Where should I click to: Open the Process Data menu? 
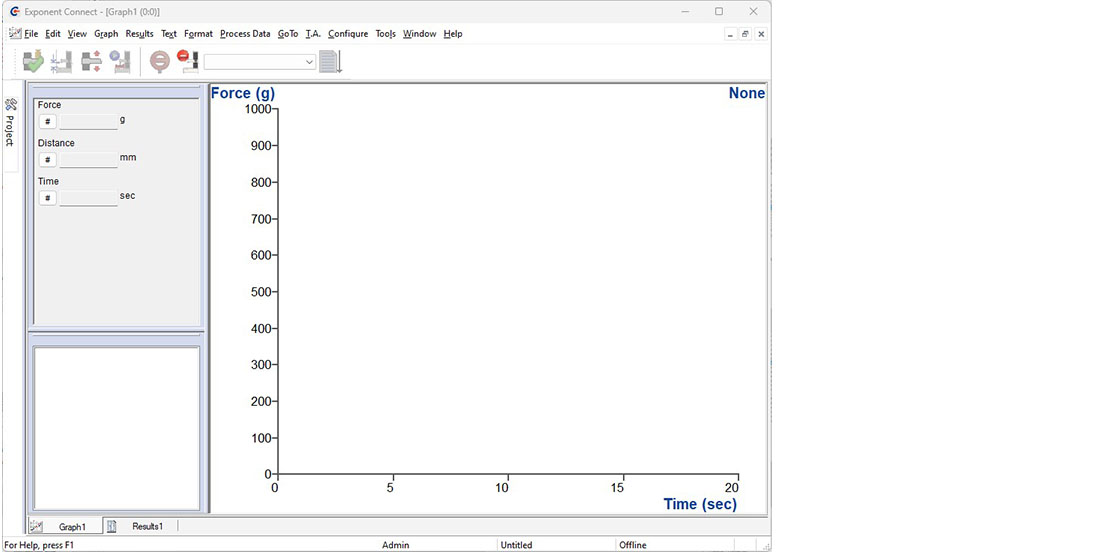(x=245, y=34)
